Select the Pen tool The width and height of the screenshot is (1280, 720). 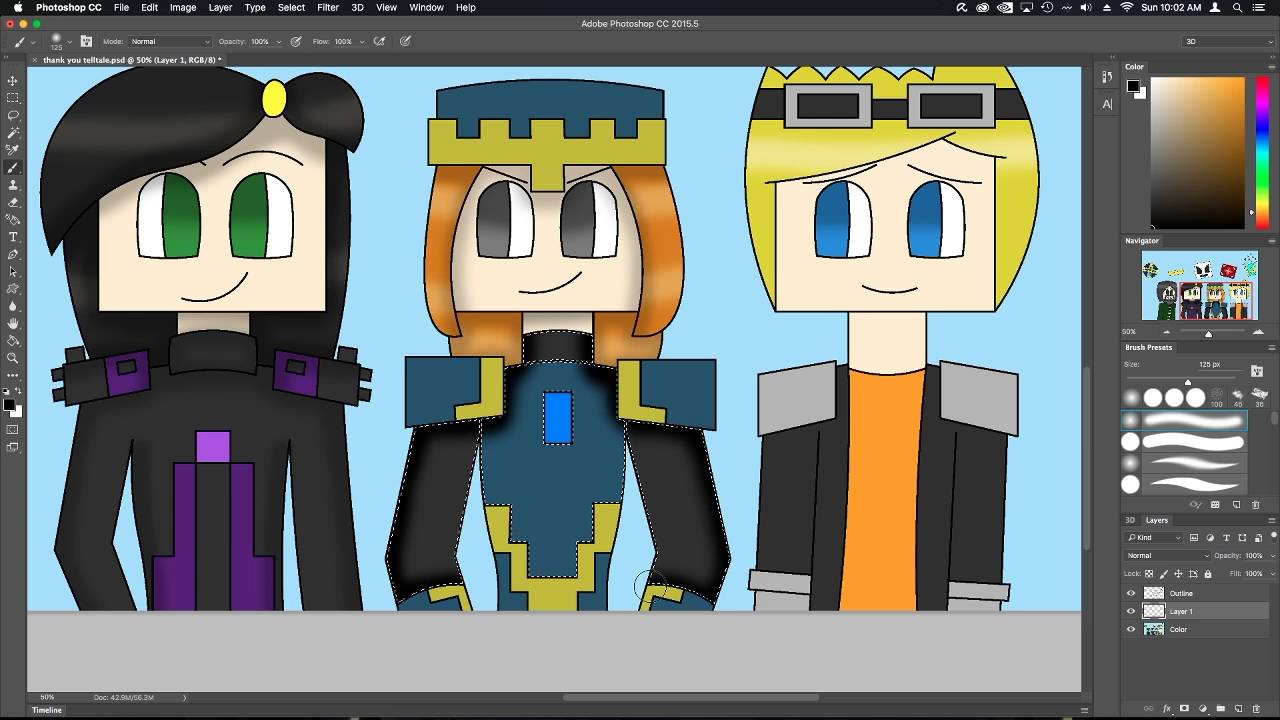point(13,254)
